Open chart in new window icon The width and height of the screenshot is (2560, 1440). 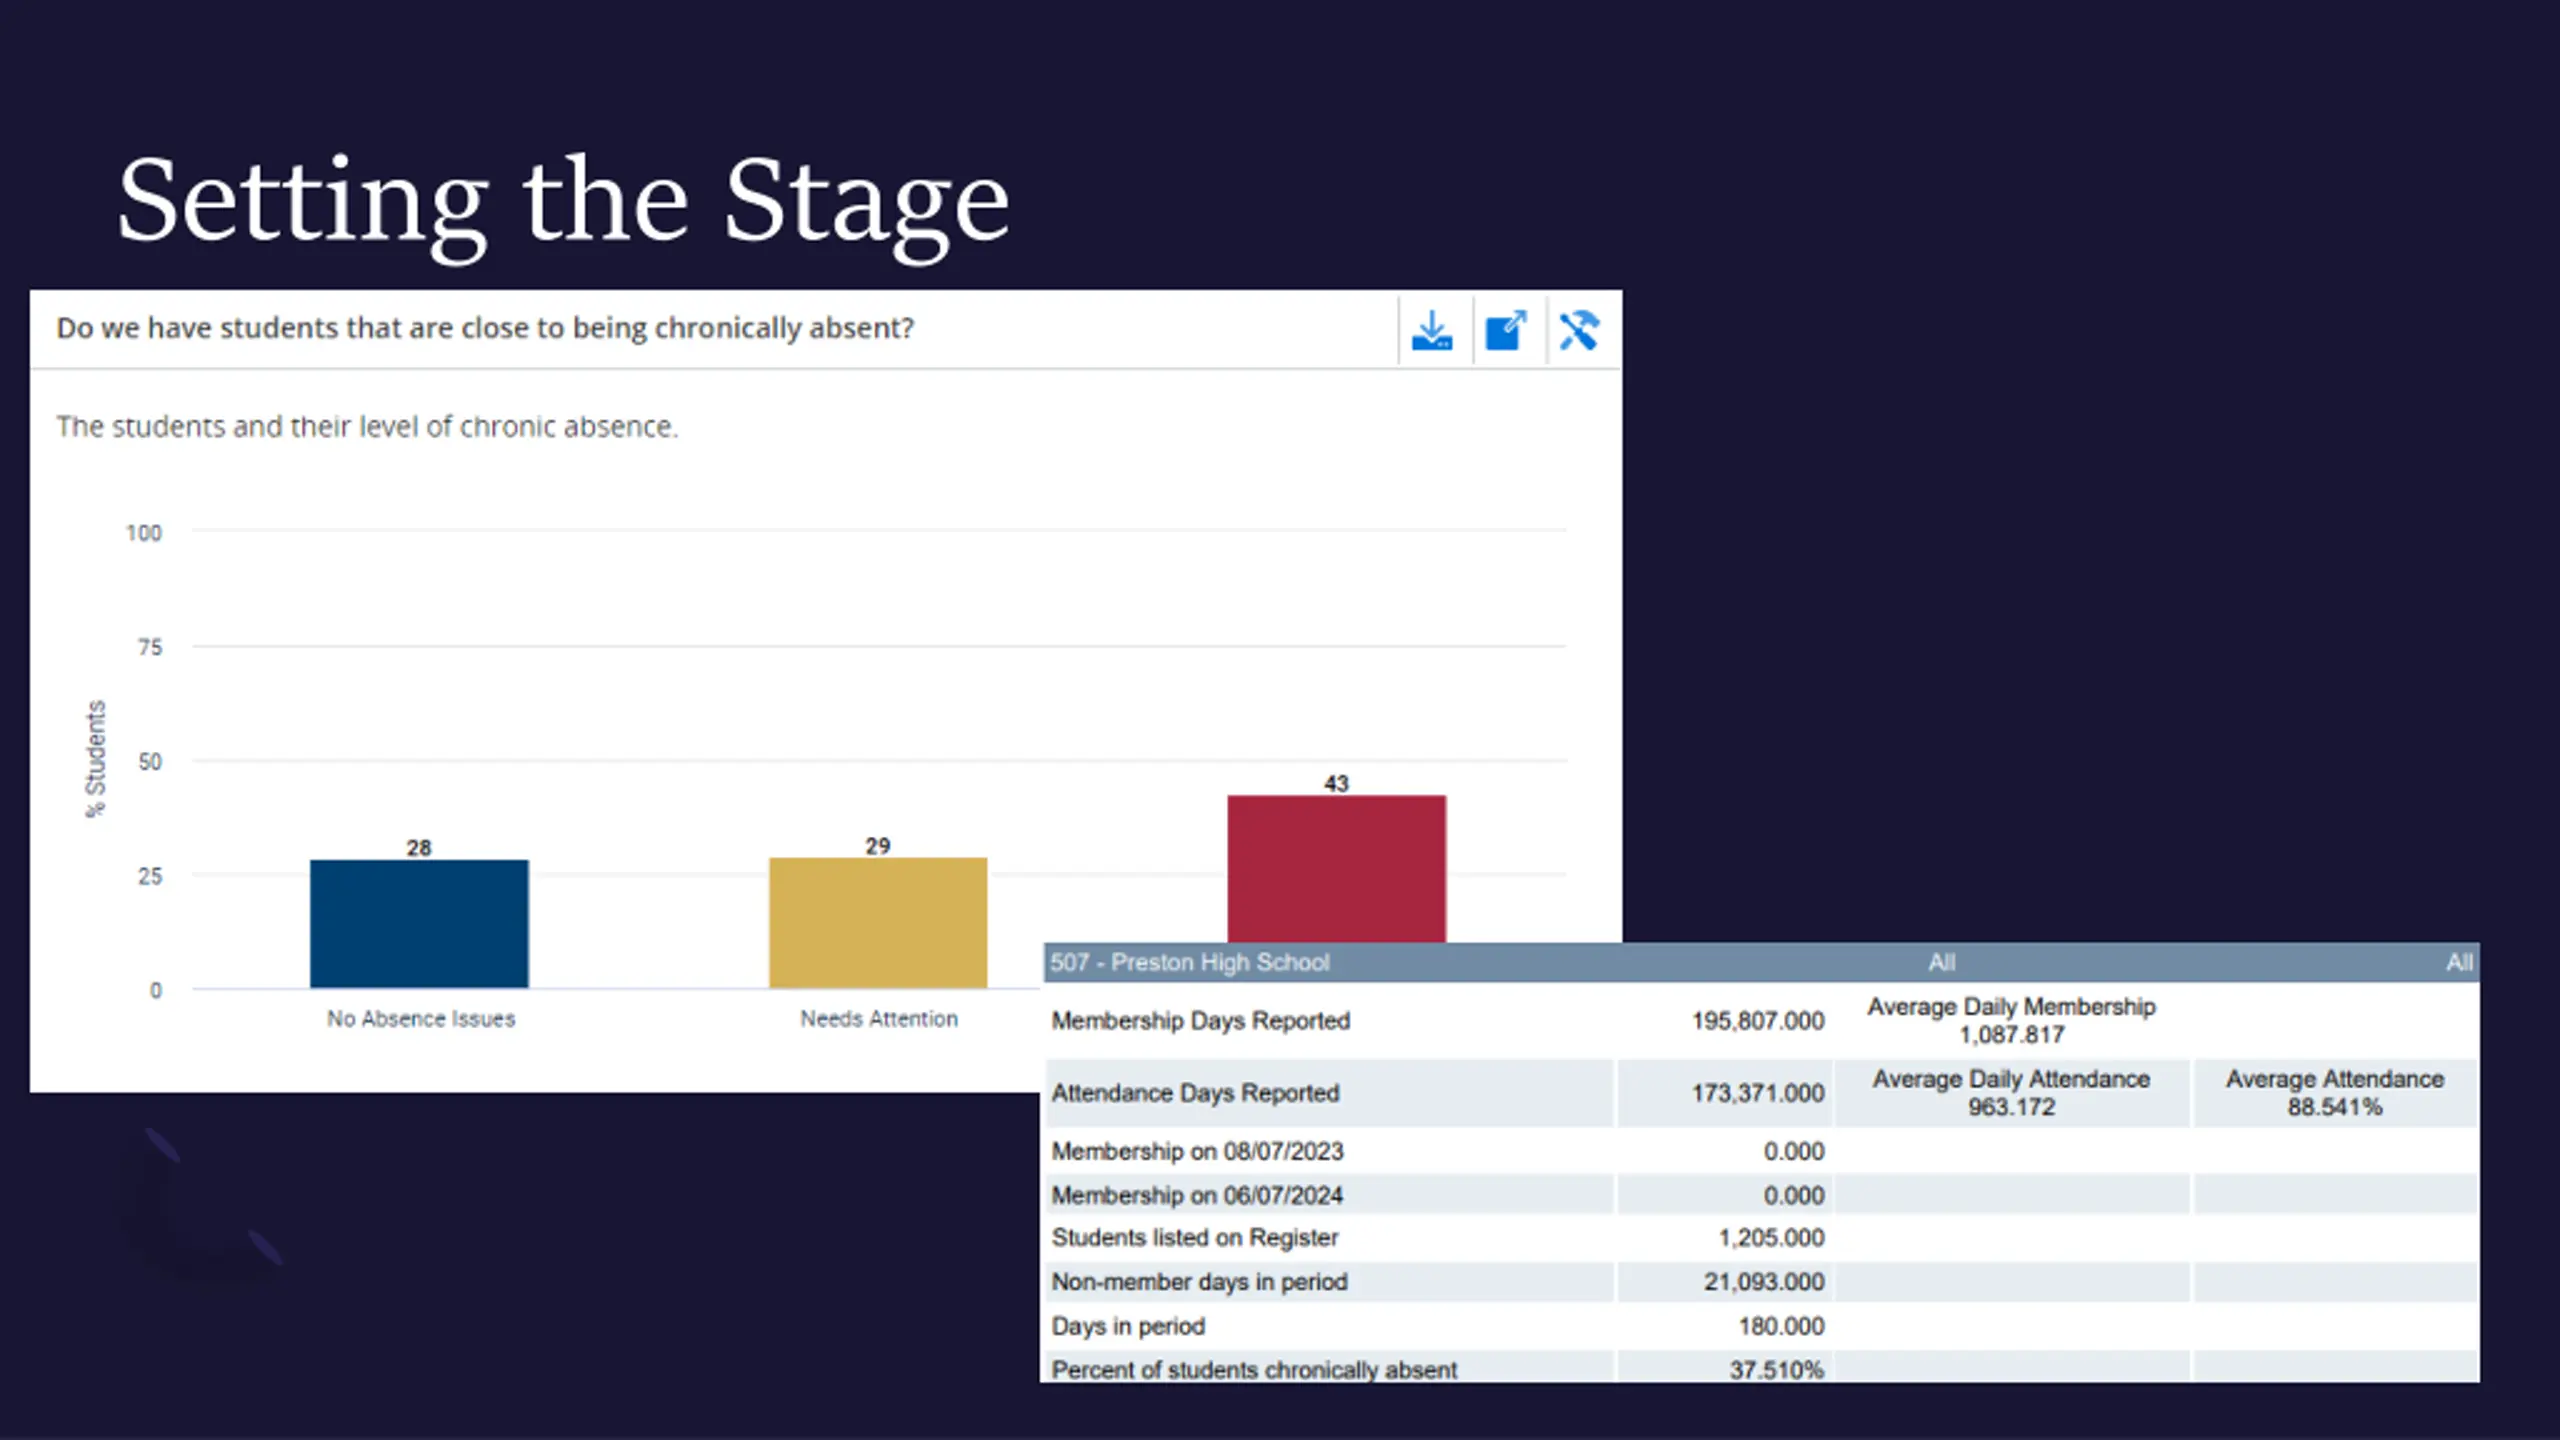[1506, 330]
